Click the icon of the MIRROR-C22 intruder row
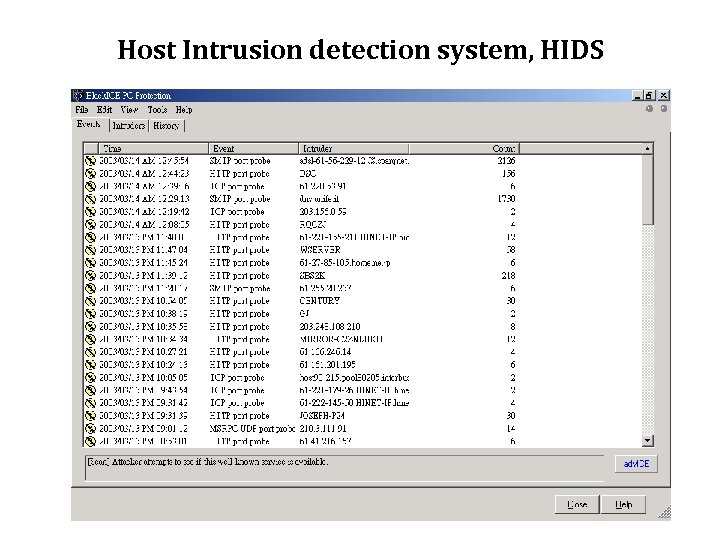This screenshot has height=540, width=720. (90, 339)
